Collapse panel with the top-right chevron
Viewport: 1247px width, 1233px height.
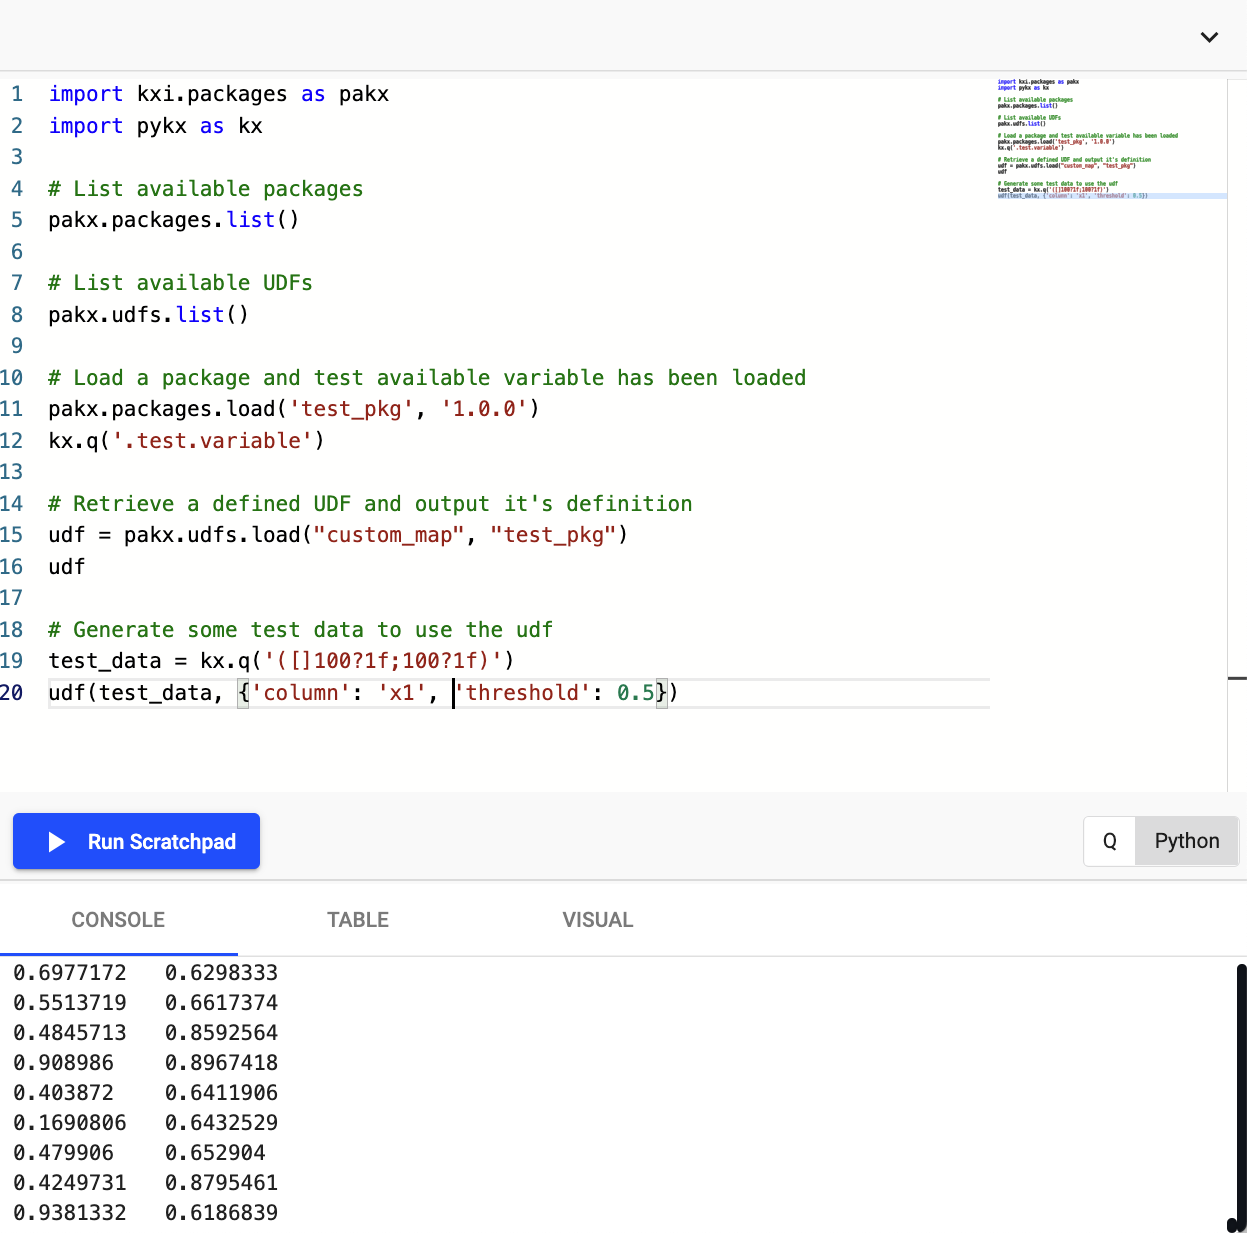1209,37
